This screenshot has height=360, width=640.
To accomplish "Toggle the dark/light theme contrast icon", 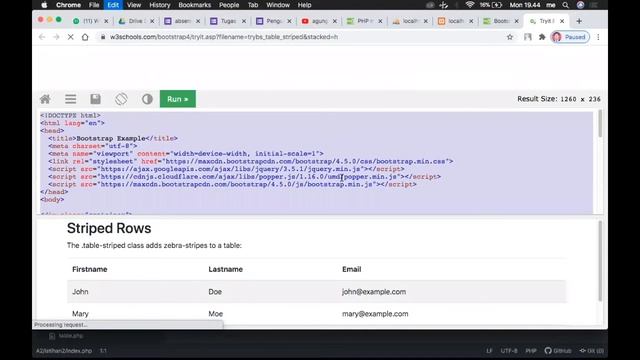I will click(x=147, y=99).
